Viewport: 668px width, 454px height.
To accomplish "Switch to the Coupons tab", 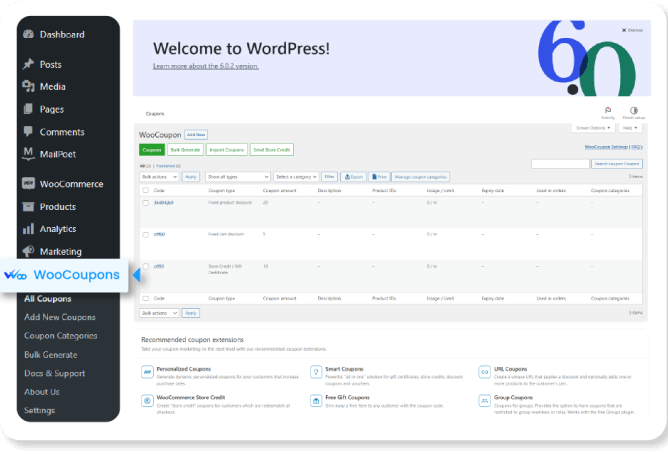I will pos(152,150).
